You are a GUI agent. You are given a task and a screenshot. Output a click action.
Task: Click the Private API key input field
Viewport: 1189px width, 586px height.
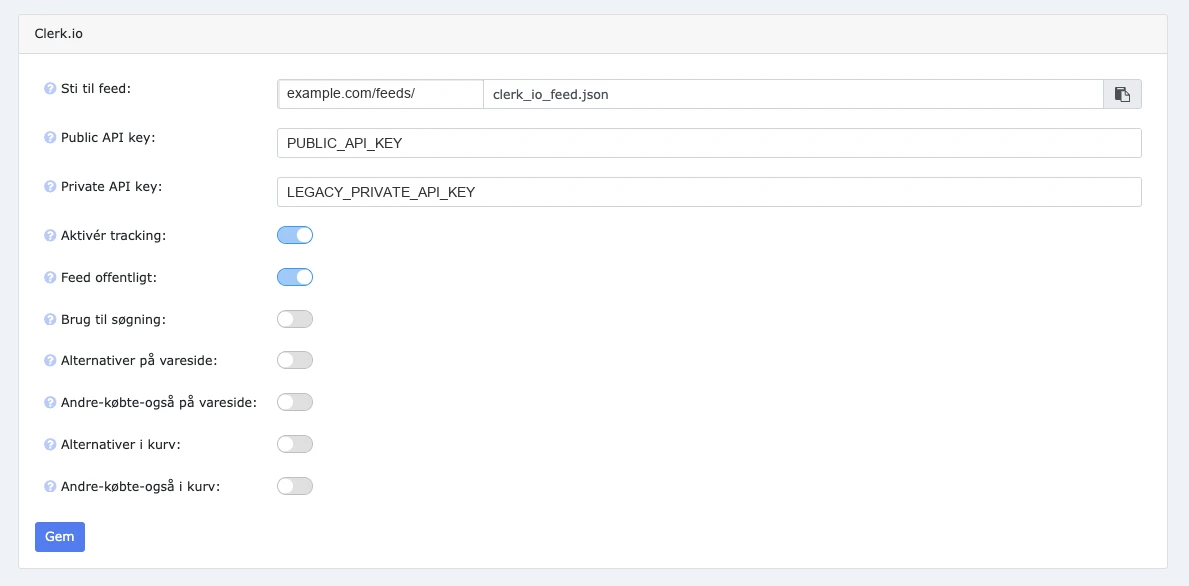(709, 192)
